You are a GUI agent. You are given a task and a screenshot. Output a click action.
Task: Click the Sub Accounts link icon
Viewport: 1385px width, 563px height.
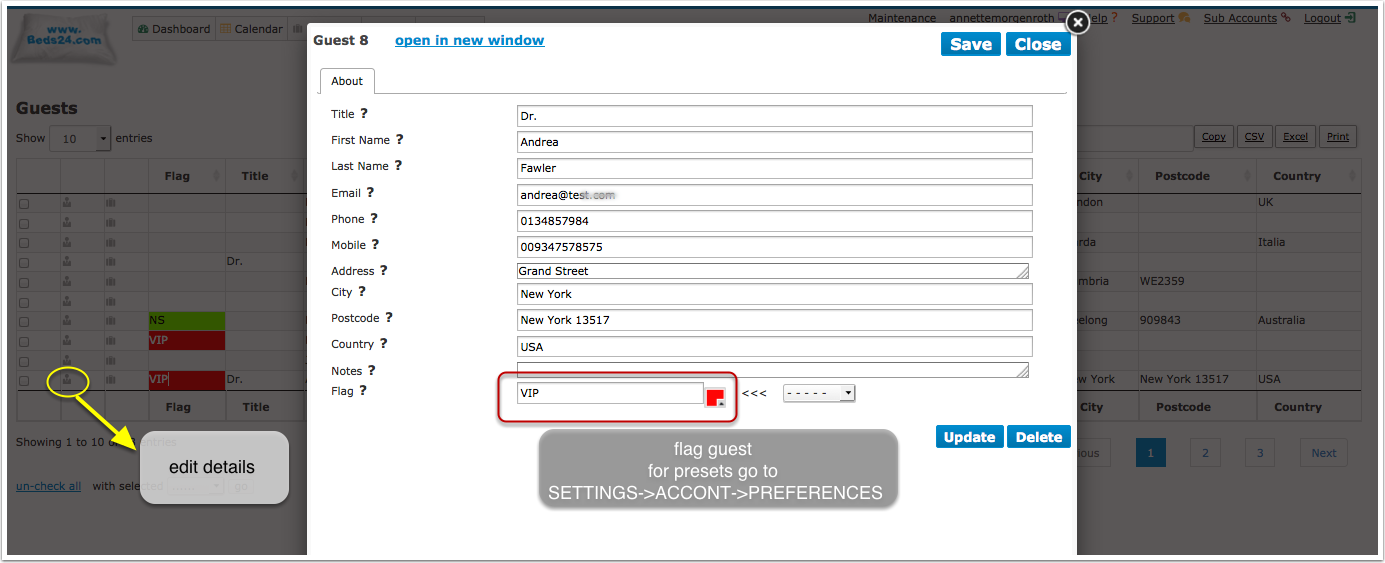point(1285,18)
